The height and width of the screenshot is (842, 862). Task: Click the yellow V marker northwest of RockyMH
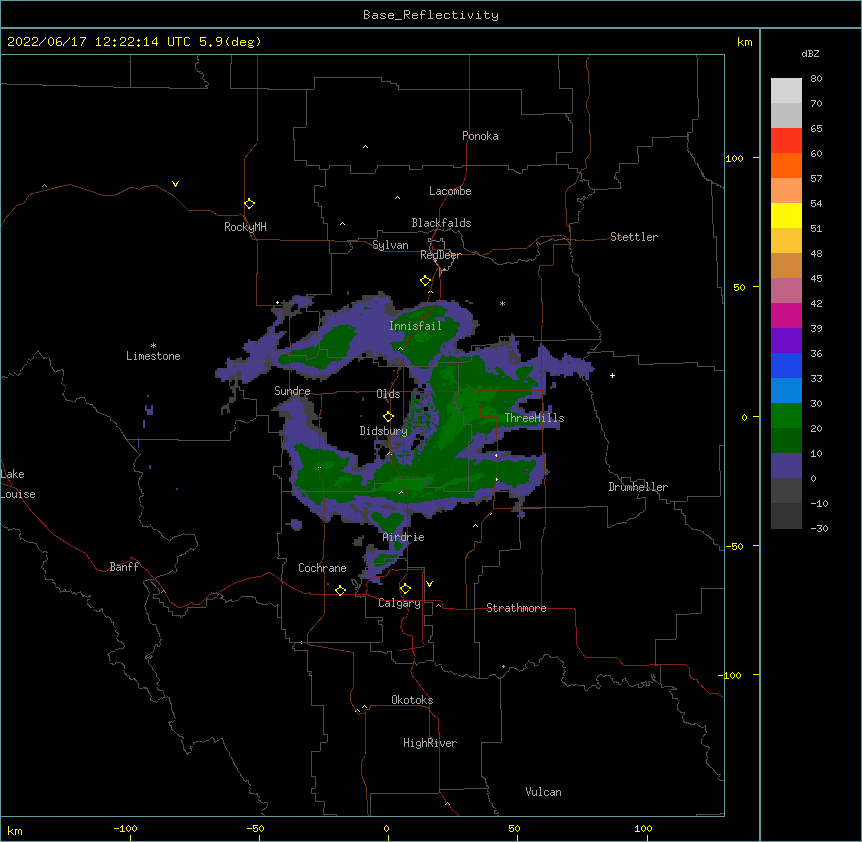click(x=175, y=184)
